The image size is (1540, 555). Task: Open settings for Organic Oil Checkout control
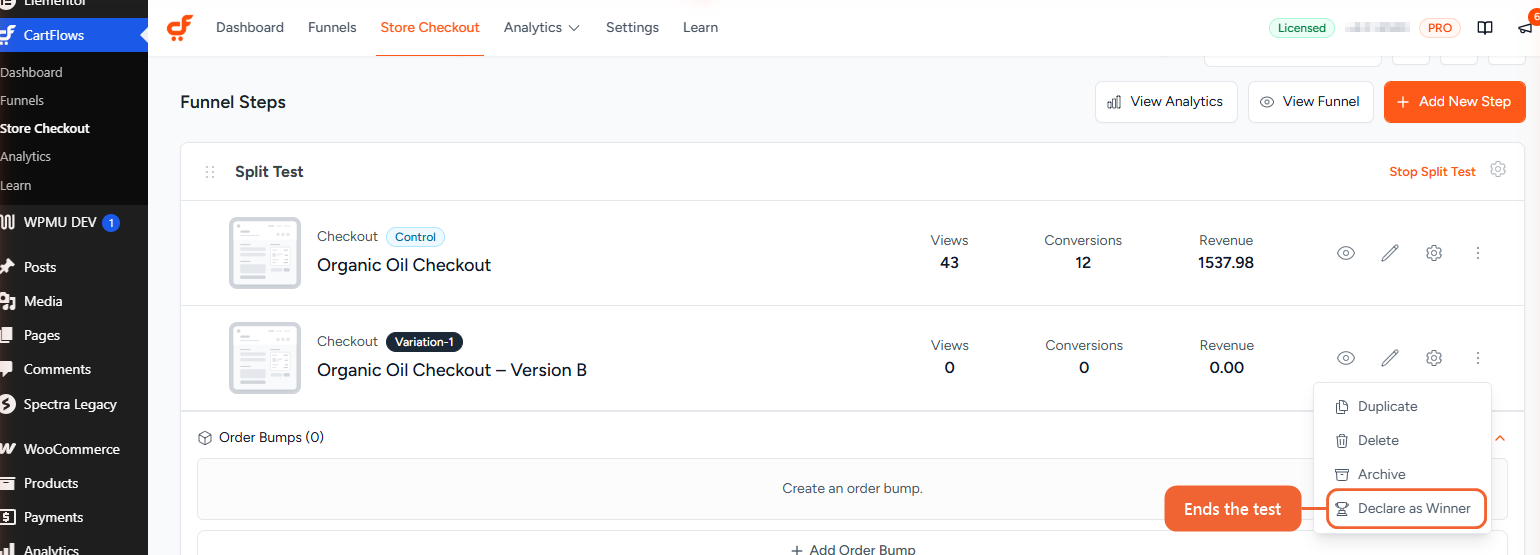pos(1434,253)
